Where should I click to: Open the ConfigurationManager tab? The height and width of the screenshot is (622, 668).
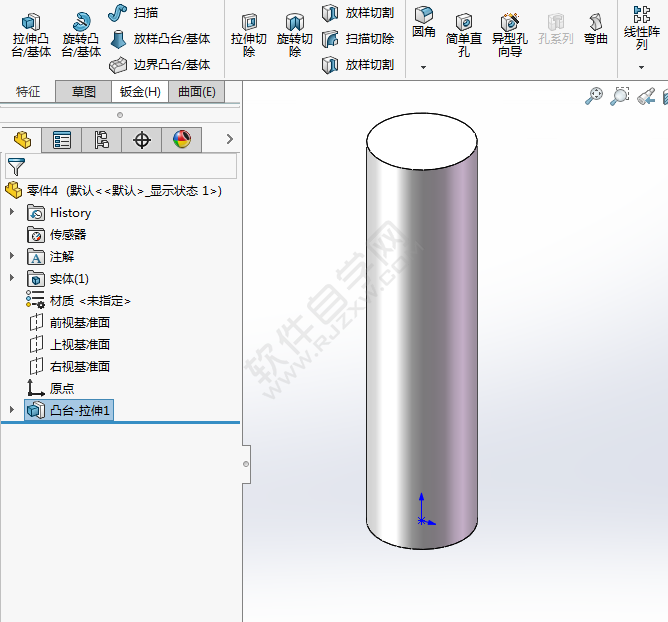101,140
